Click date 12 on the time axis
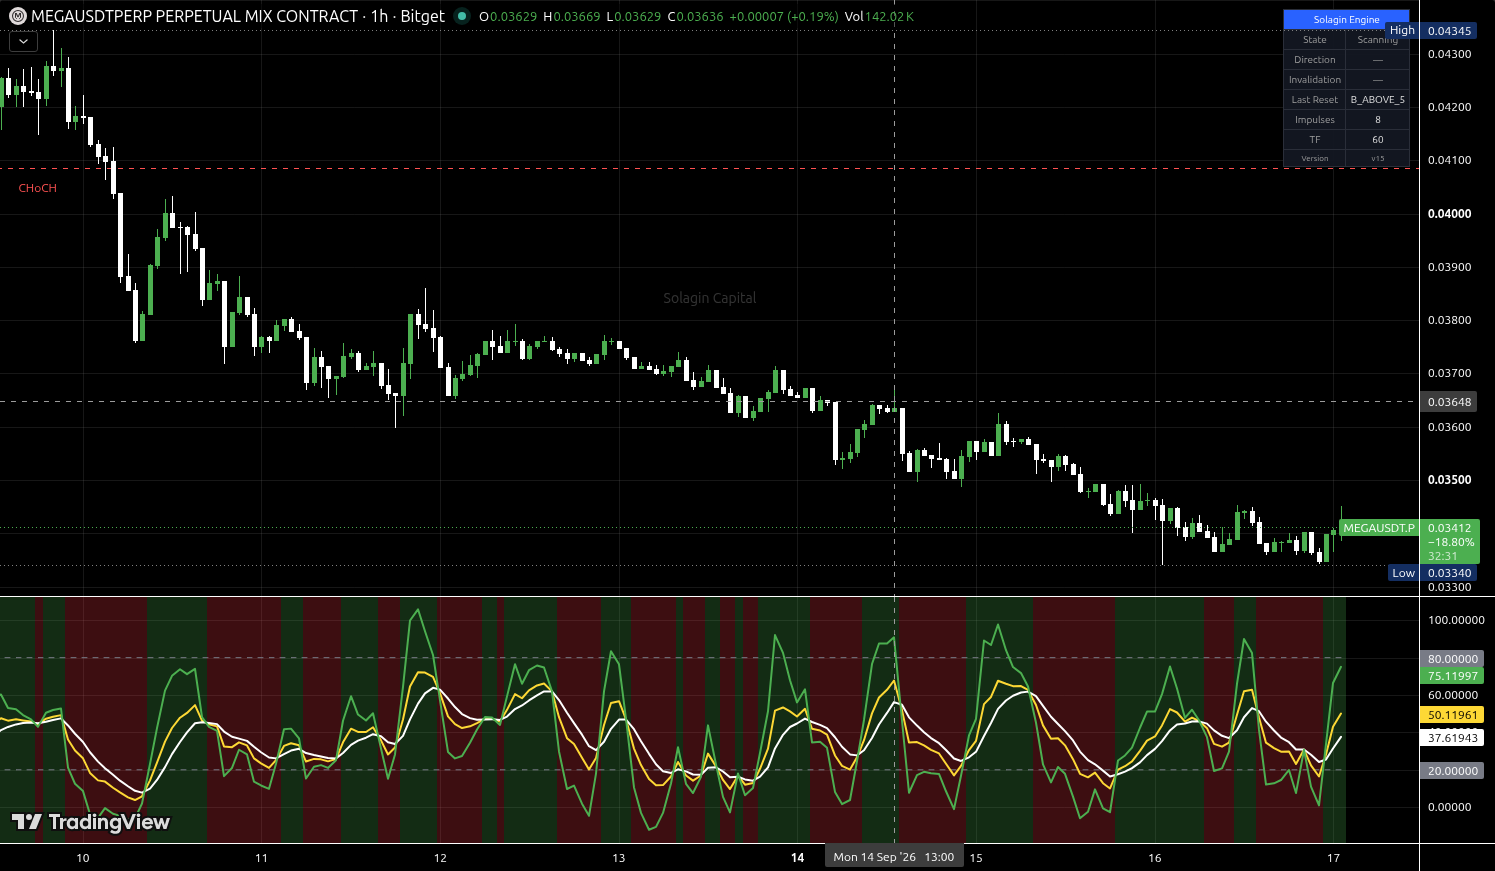The height and width of the screenshot is (871, 1495). click(440, 858)
